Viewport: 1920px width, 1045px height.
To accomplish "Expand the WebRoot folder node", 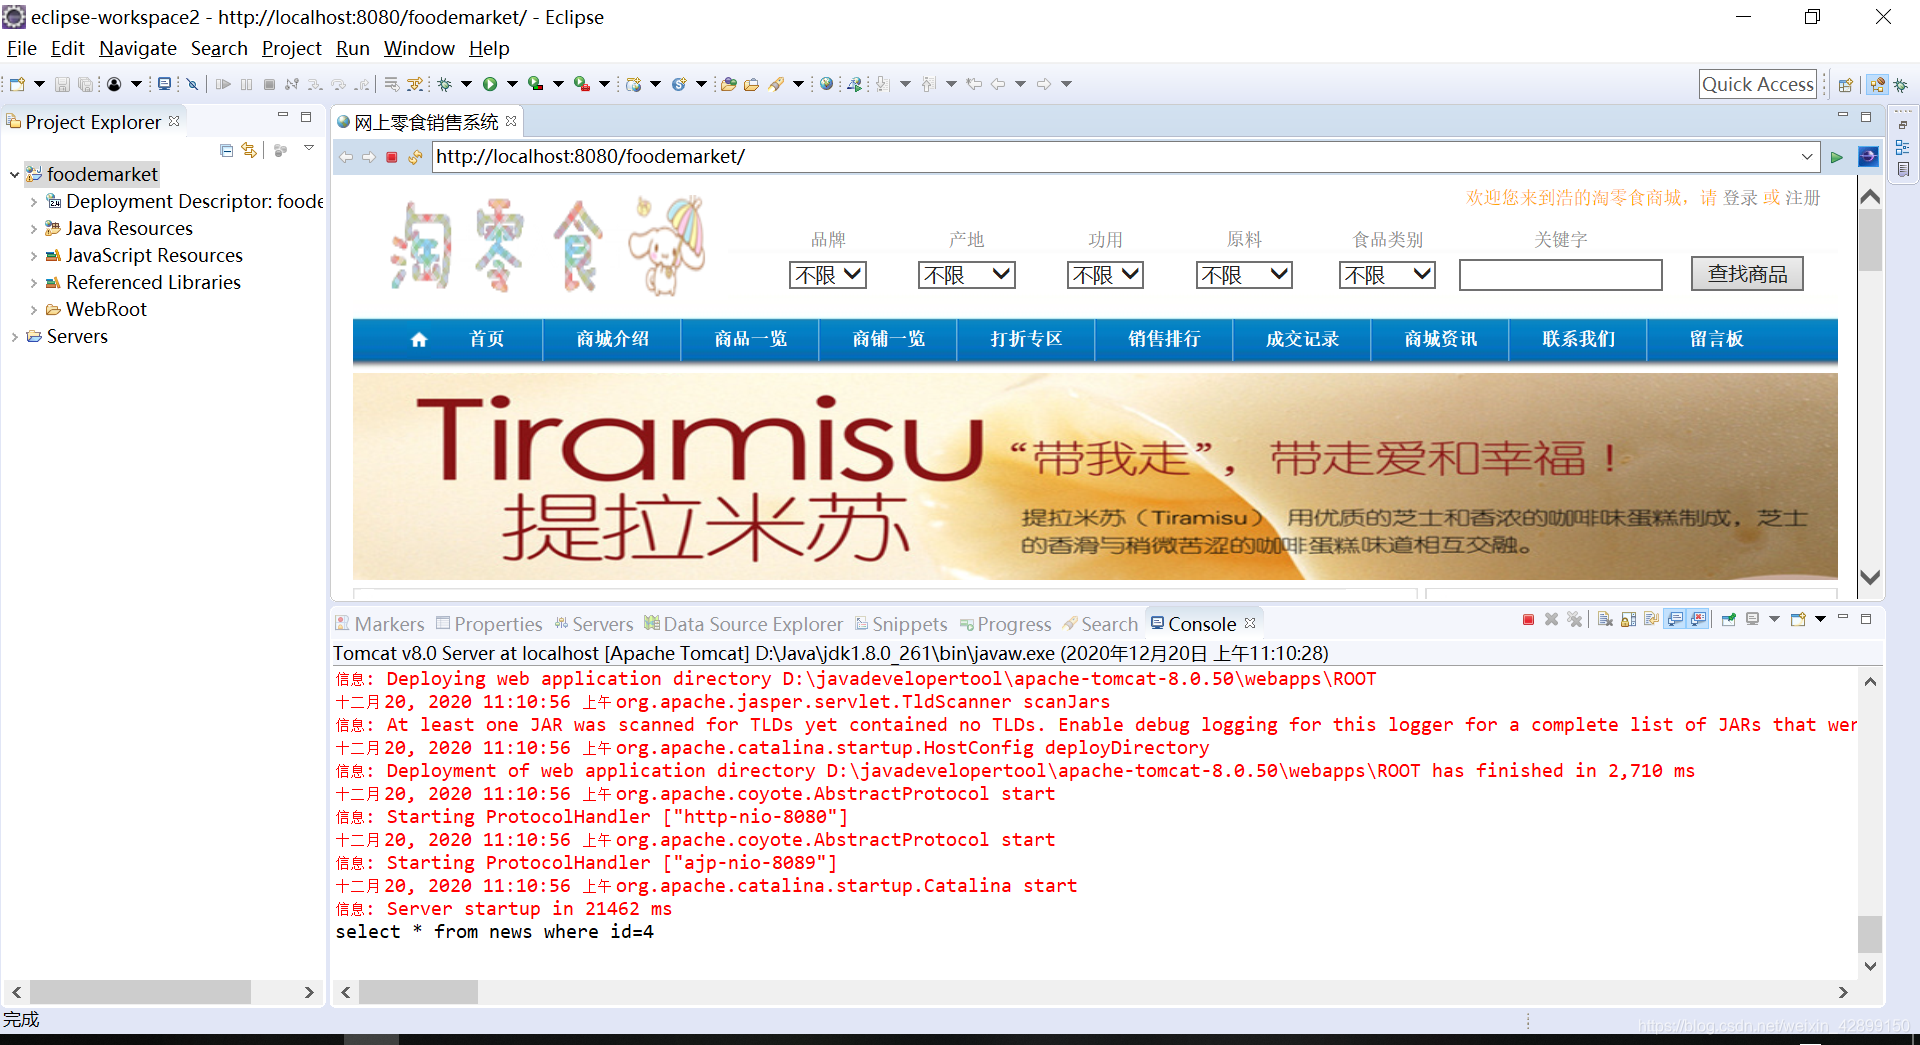I will tap(33, 310).
